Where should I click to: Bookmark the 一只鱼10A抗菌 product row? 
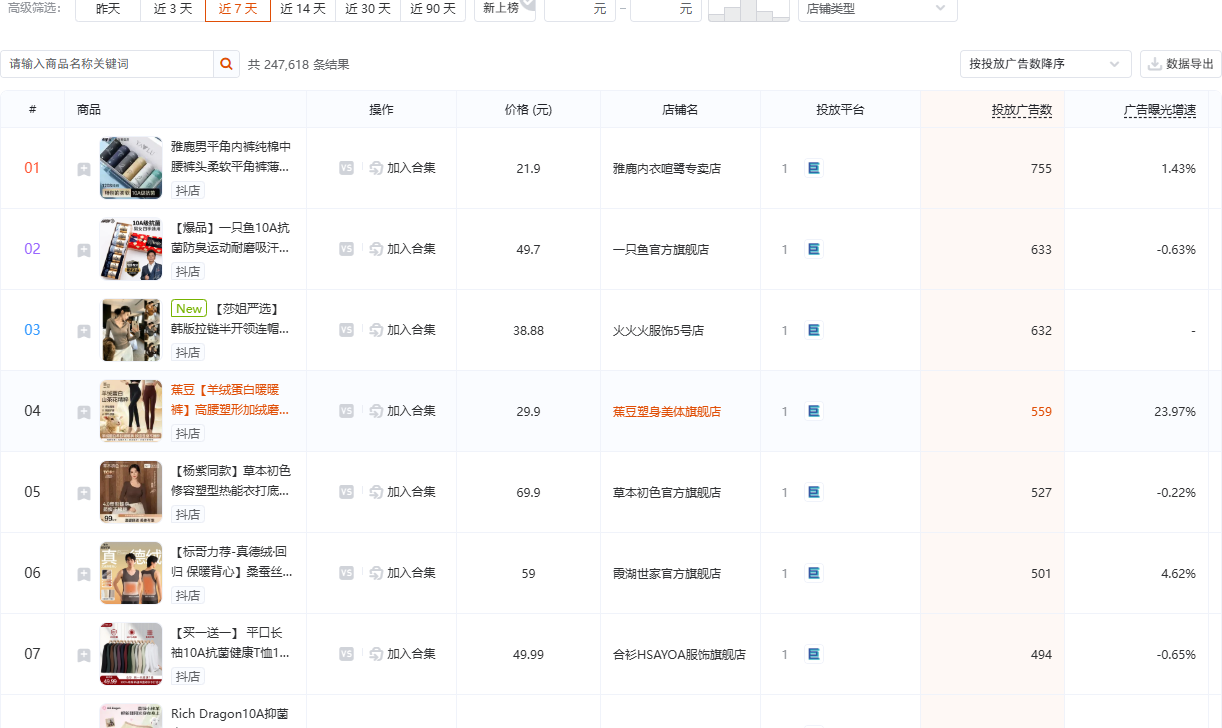pyautogui.click(x=84, y=250)
